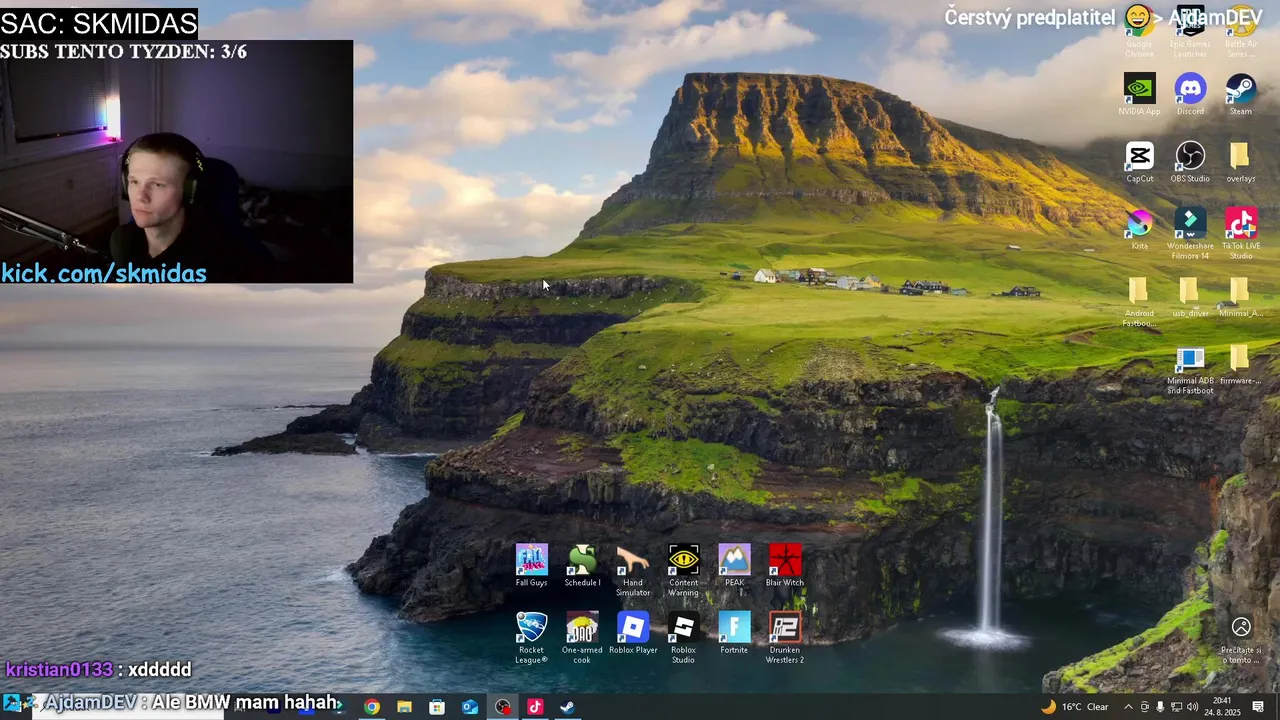Image resolution: width=1280 pixels, height=720 pixels.
Task: Click the webcam overlay of the streamer
Action: click(x=176, y=162)
